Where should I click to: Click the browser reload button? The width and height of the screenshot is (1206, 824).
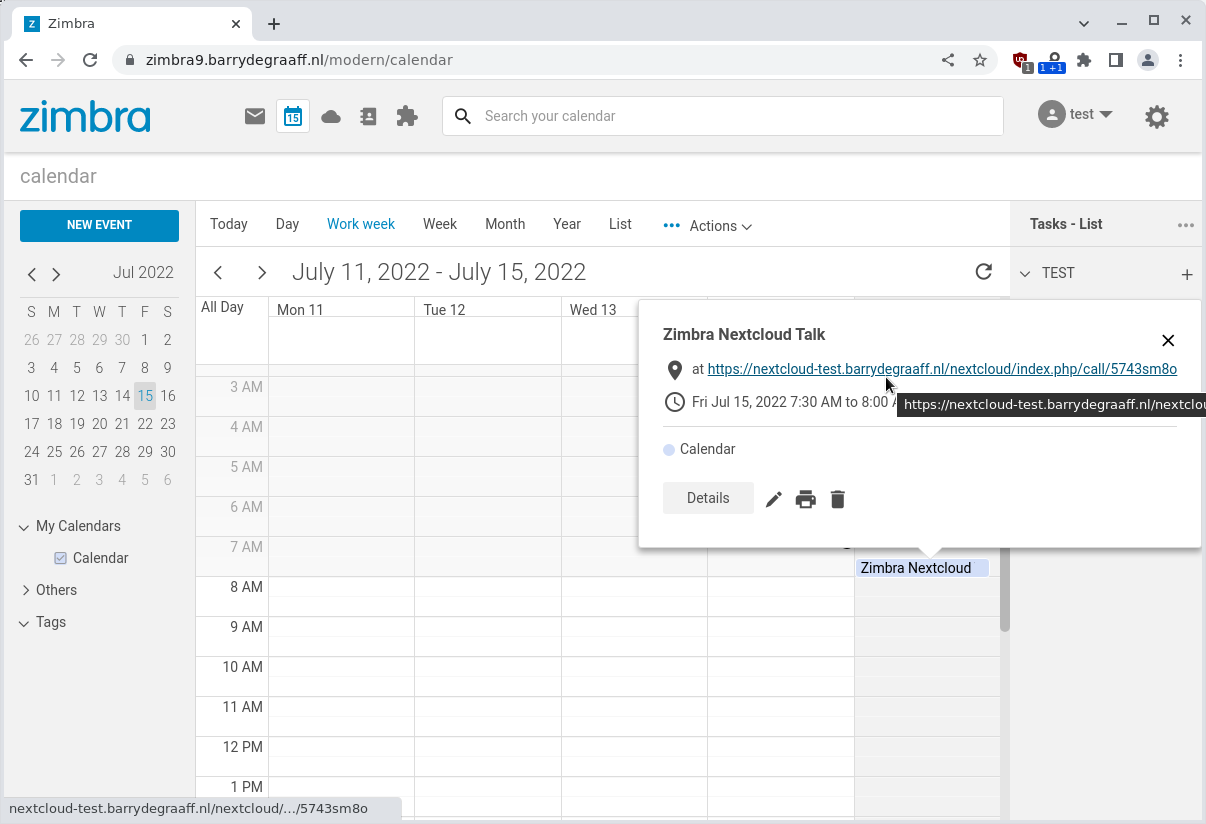pyautogui.click(x=90, y=60)
